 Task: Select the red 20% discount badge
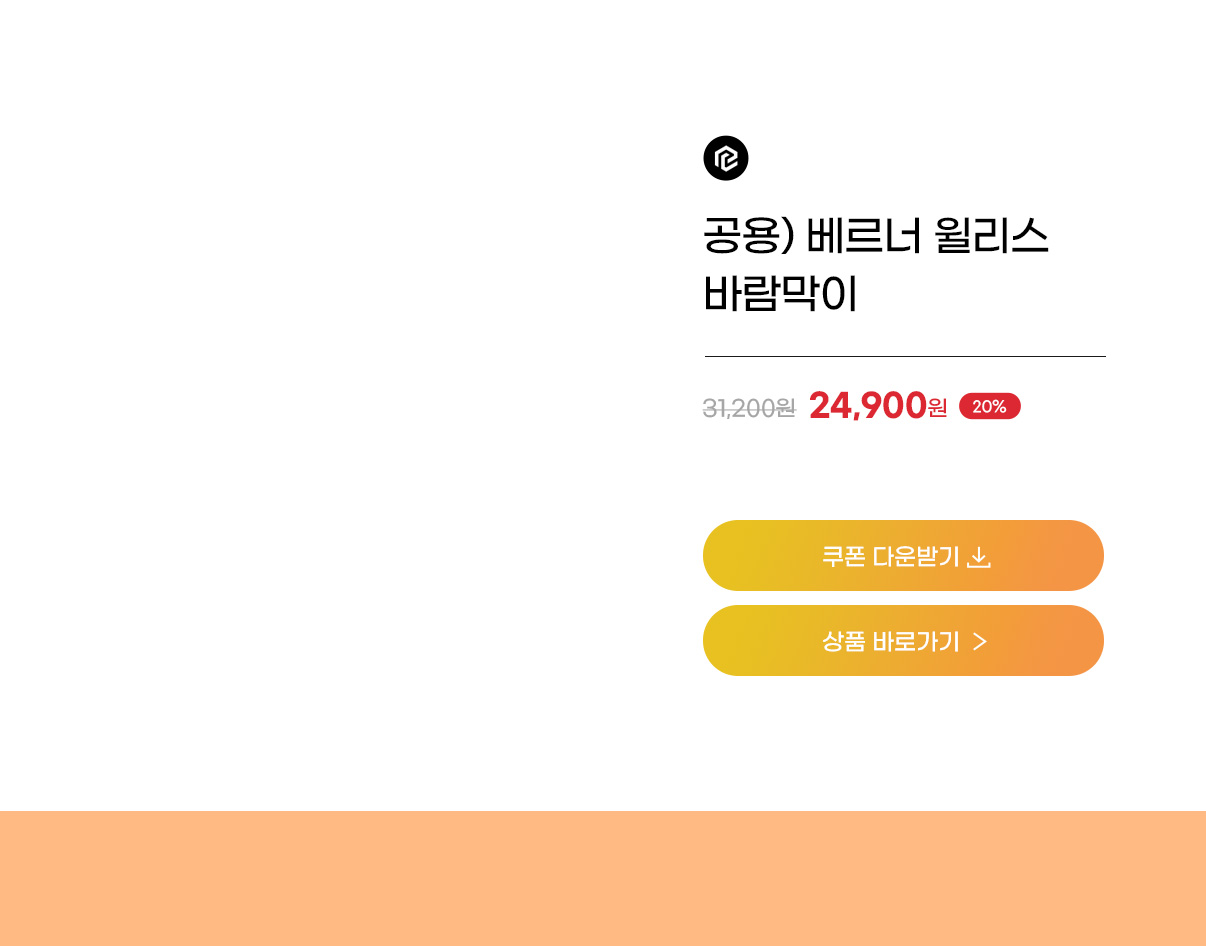point(990,406)
